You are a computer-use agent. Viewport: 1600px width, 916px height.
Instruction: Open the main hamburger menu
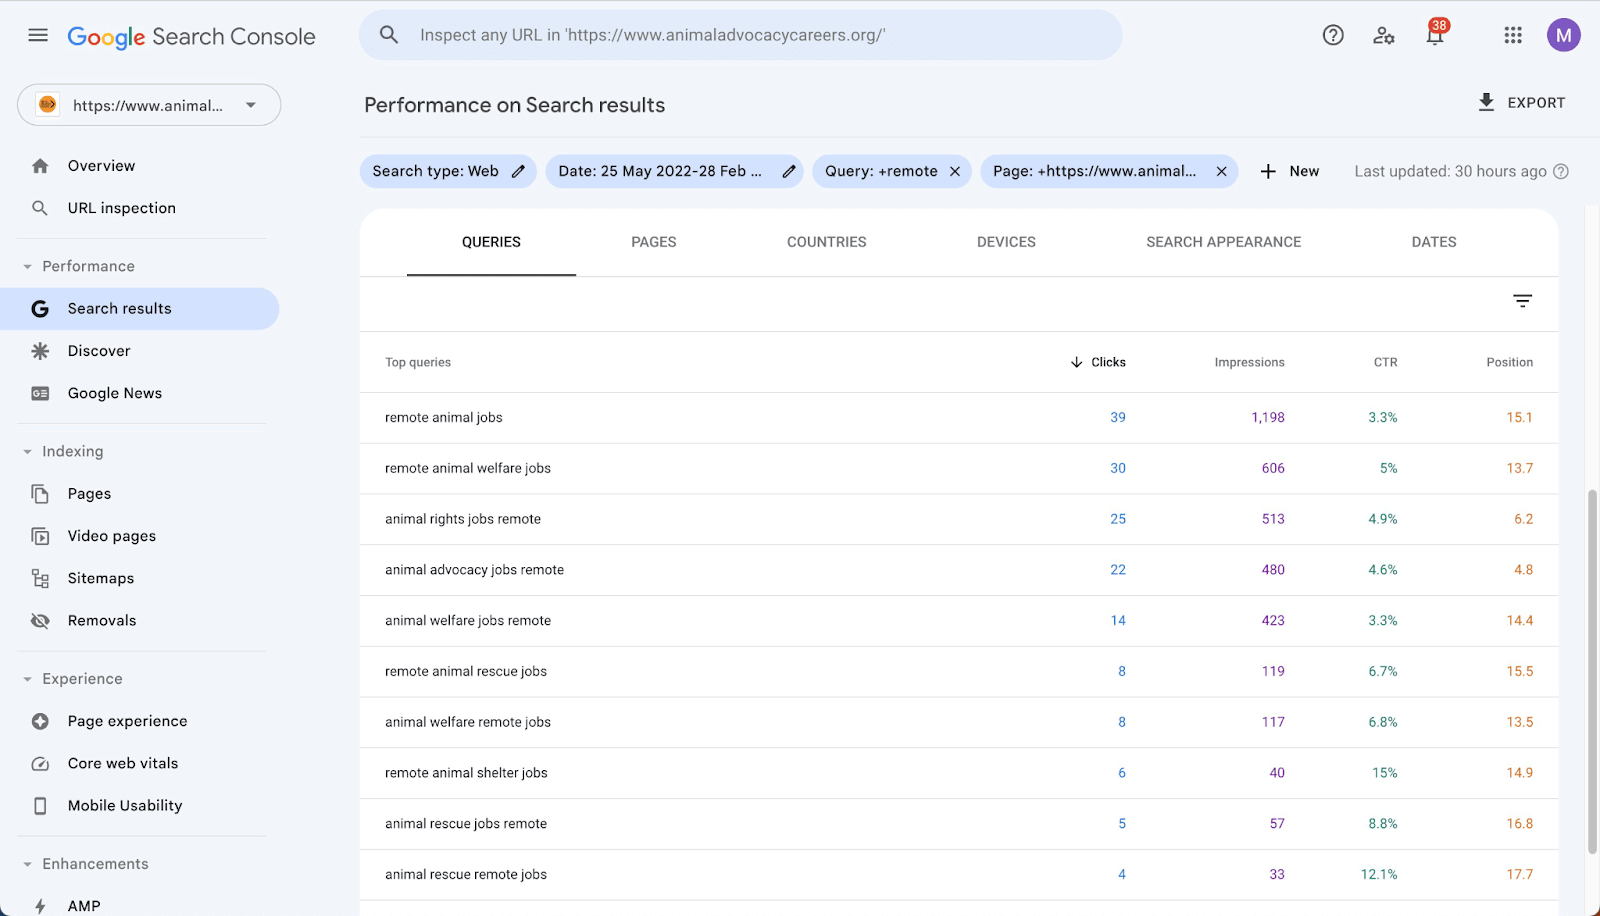click(38, 36)
